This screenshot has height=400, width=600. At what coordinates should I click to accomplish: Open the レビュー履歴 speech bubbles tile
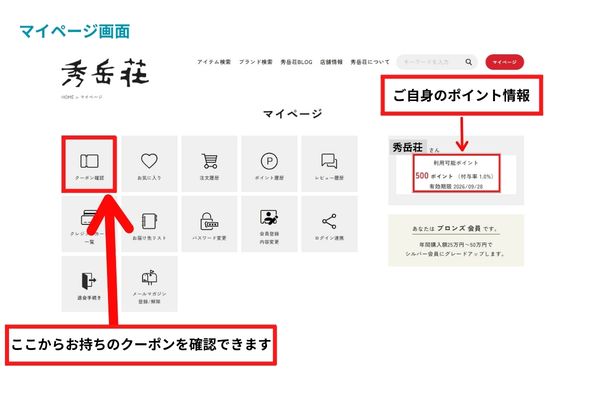coord(329,164)
